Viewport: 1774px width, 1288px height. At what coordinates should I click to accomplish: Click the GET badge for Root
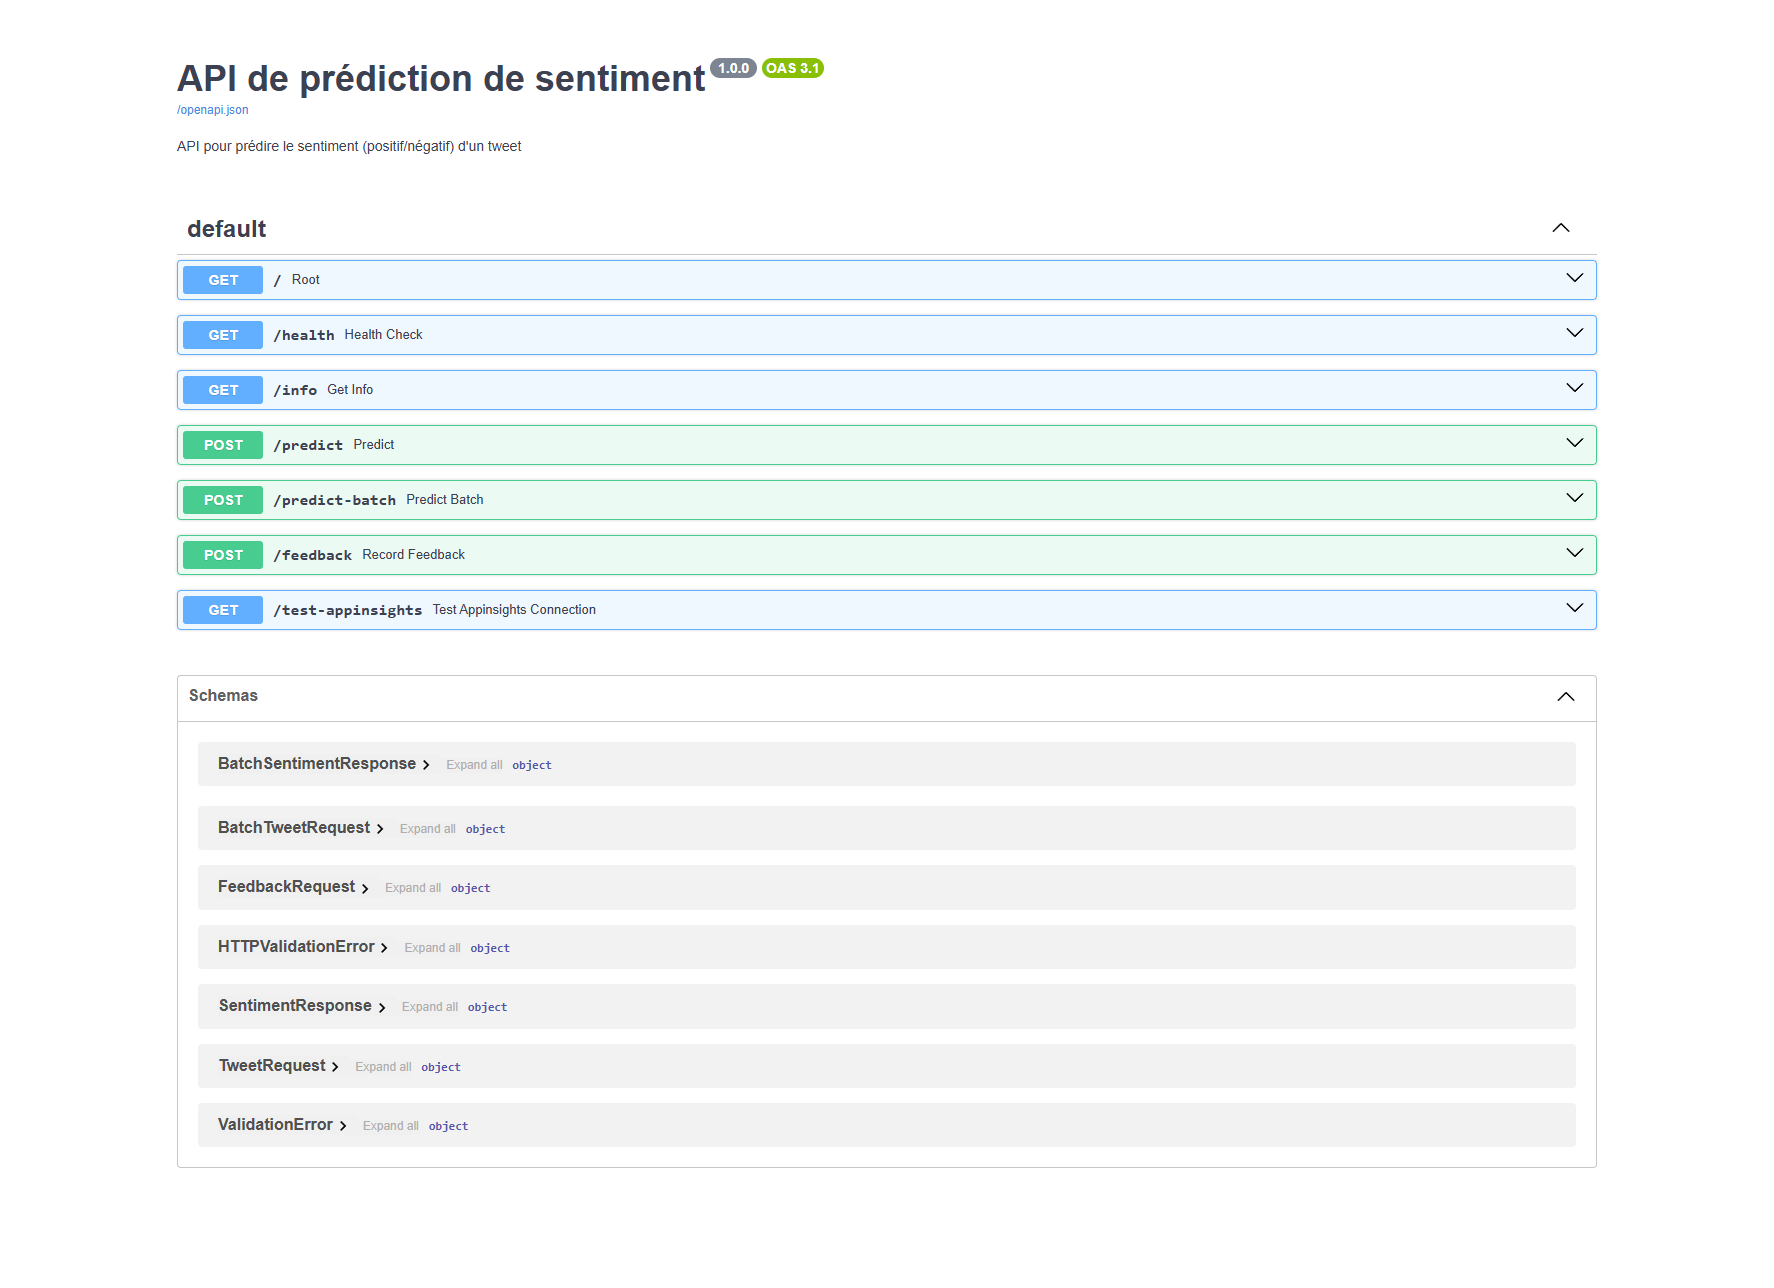[x=223, y=280]
